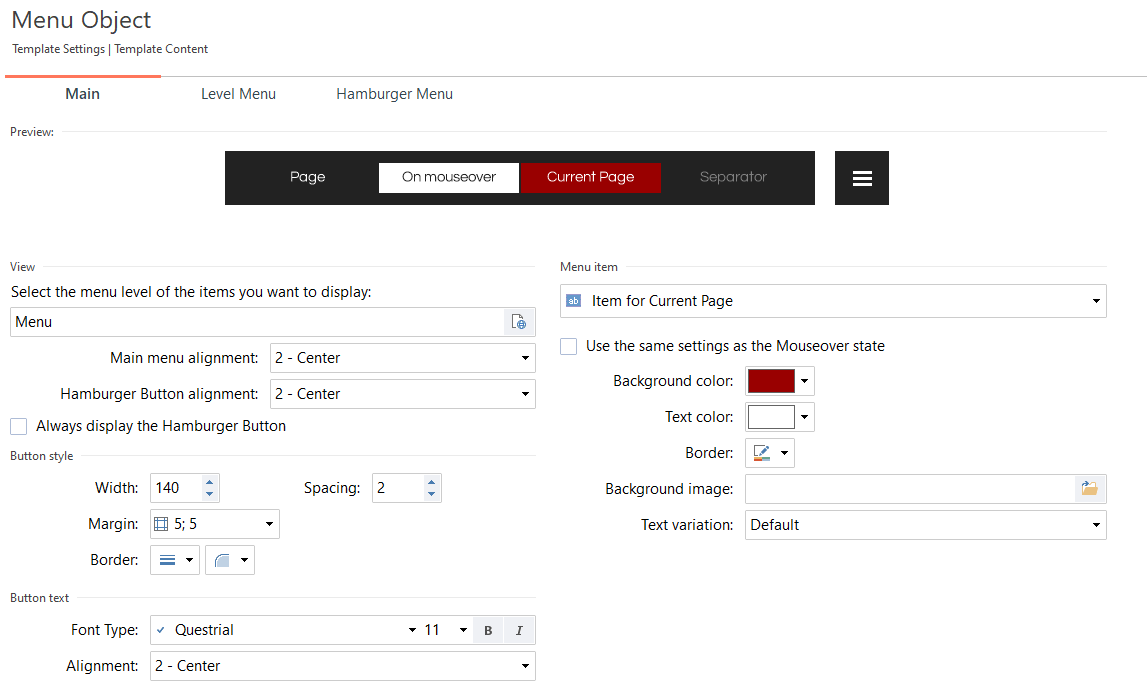Switch to the Level Menu tab
The height and width of the screenshot is (694, 1147).
(x=238, y=94)
